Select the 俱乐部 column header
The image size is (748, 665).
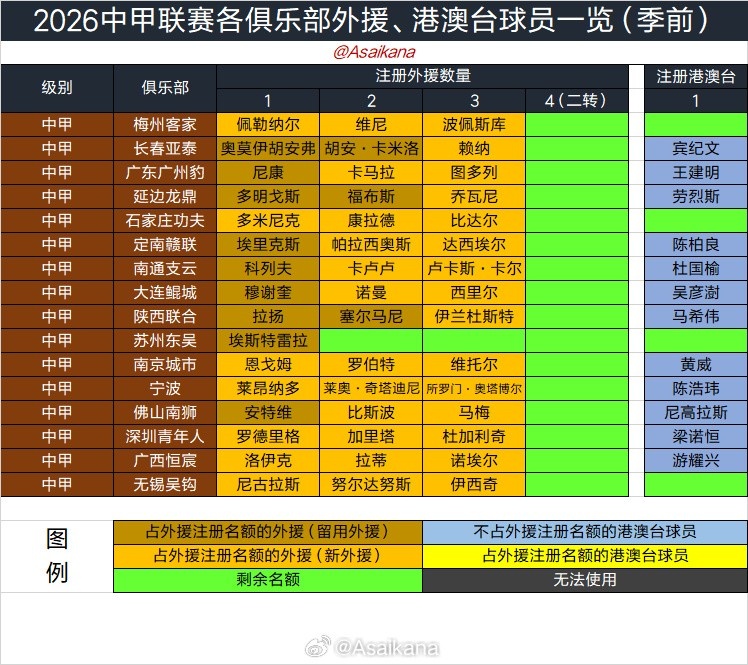click(x=165, y=88)
